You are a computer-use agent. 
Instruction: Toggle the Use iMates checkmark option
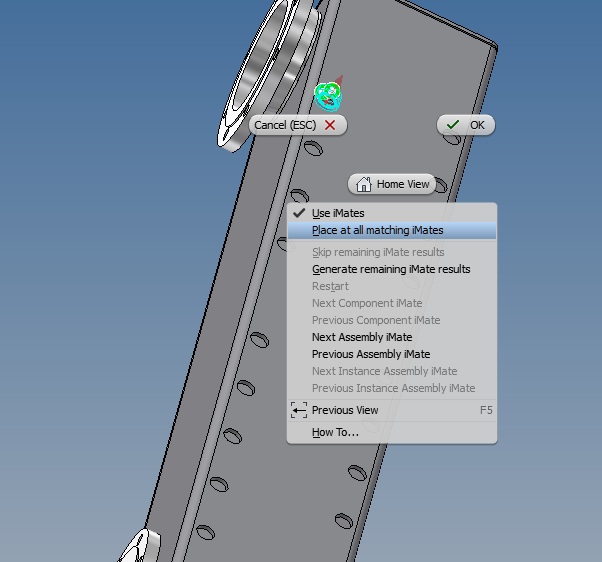tap(338, 213)
